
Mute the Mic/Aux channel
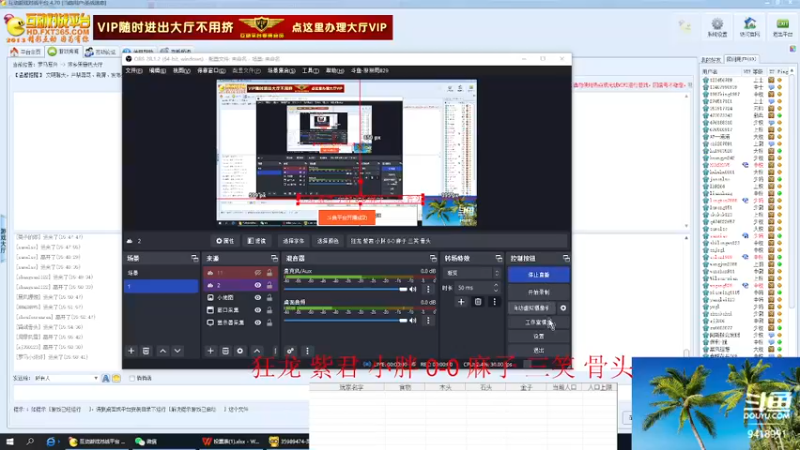tap(413, 289)
